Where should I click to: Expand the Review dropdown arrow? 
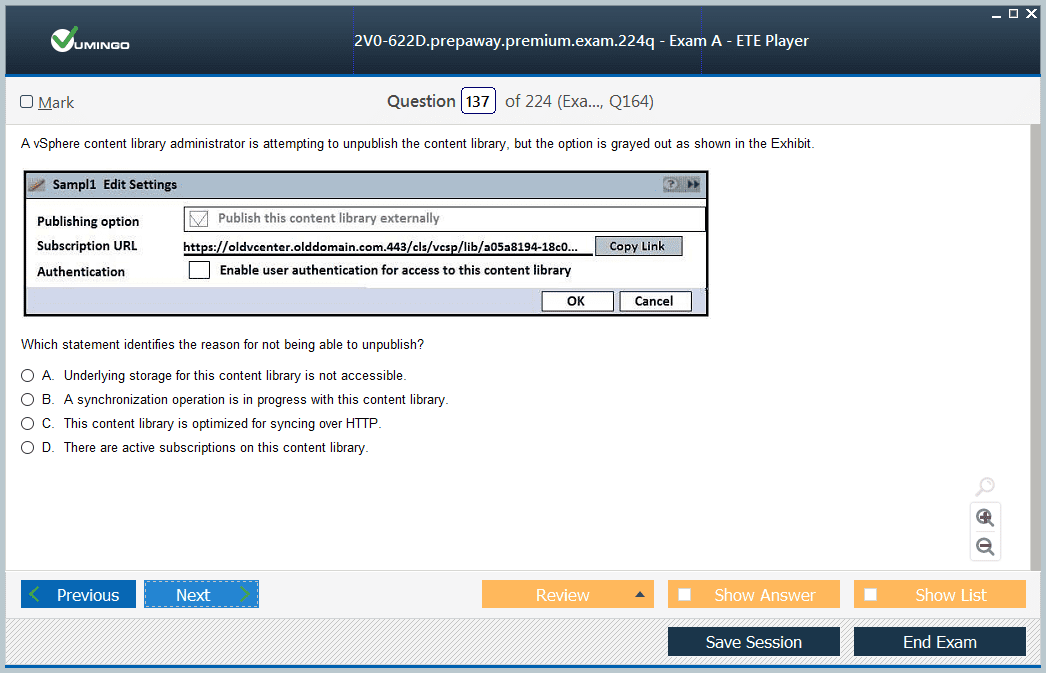coord(640,594)
